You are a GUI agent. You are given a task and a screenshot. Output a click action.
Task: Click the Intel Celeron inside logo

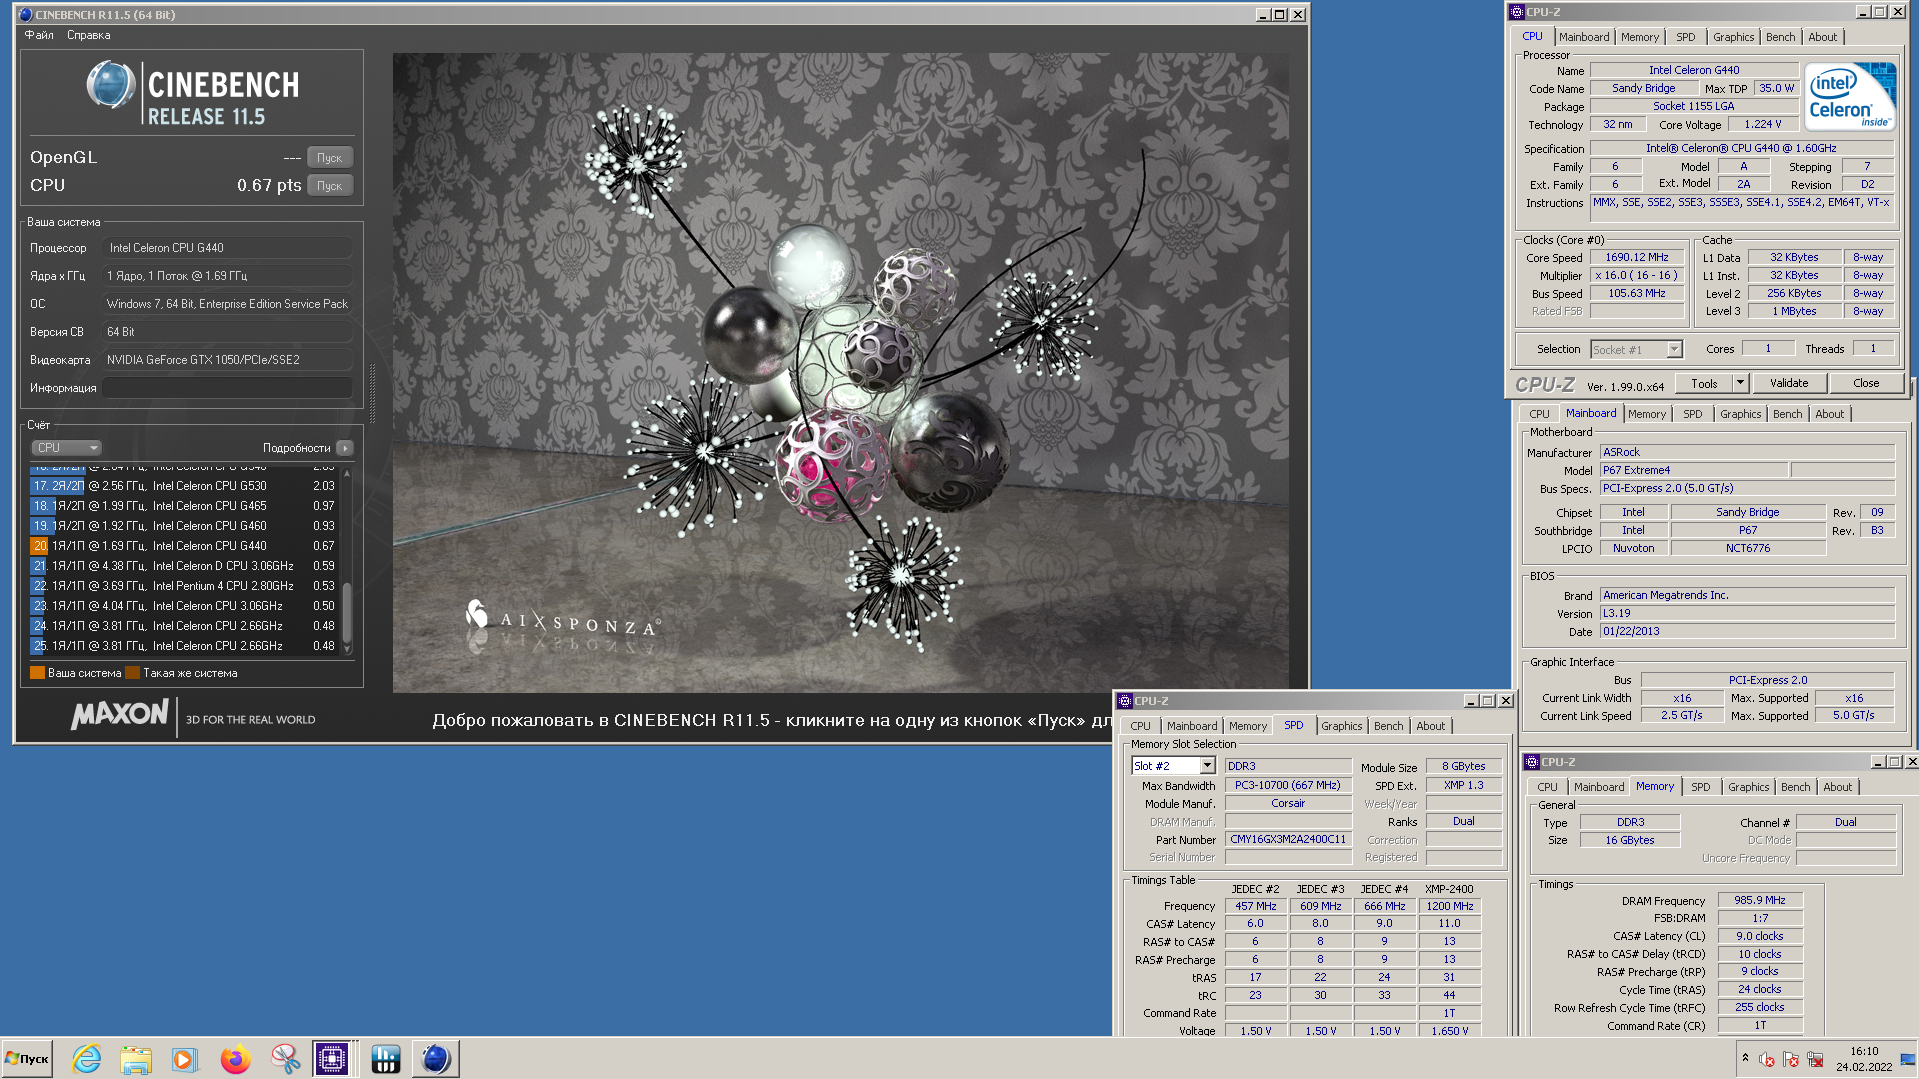1850,96
